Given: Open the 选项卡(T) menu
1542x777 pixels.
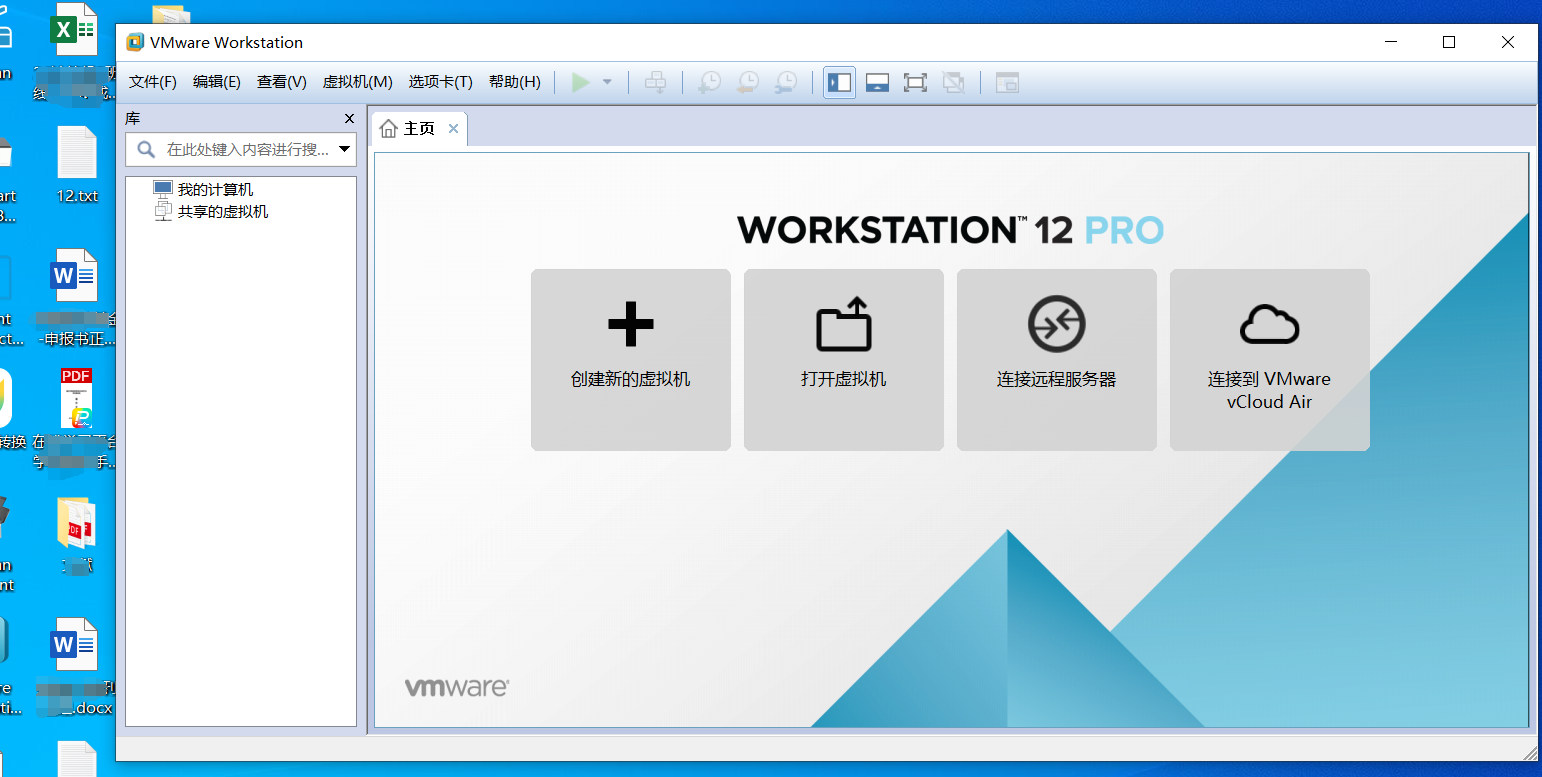Looking at the screenshot, I should [x=440, y=82].
